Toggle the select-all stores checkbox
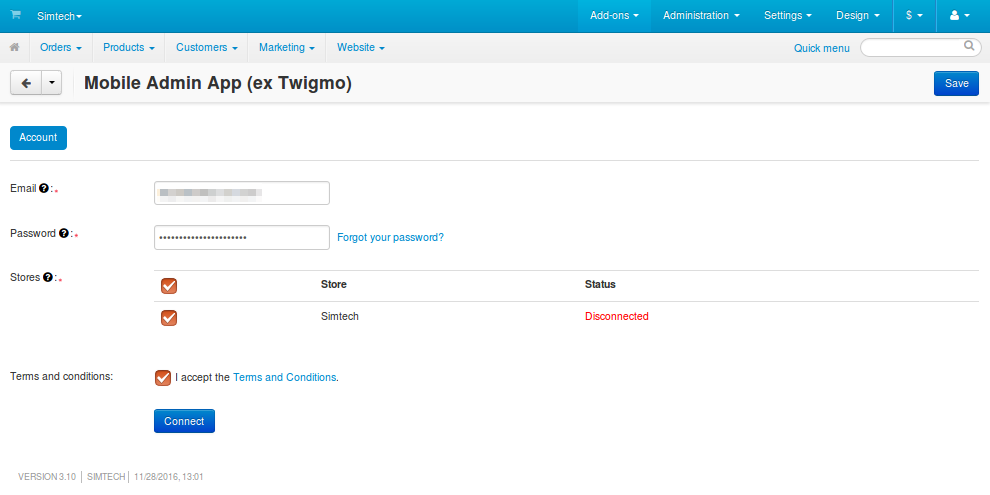The image size is (990, 495). (x=169, y=286)
